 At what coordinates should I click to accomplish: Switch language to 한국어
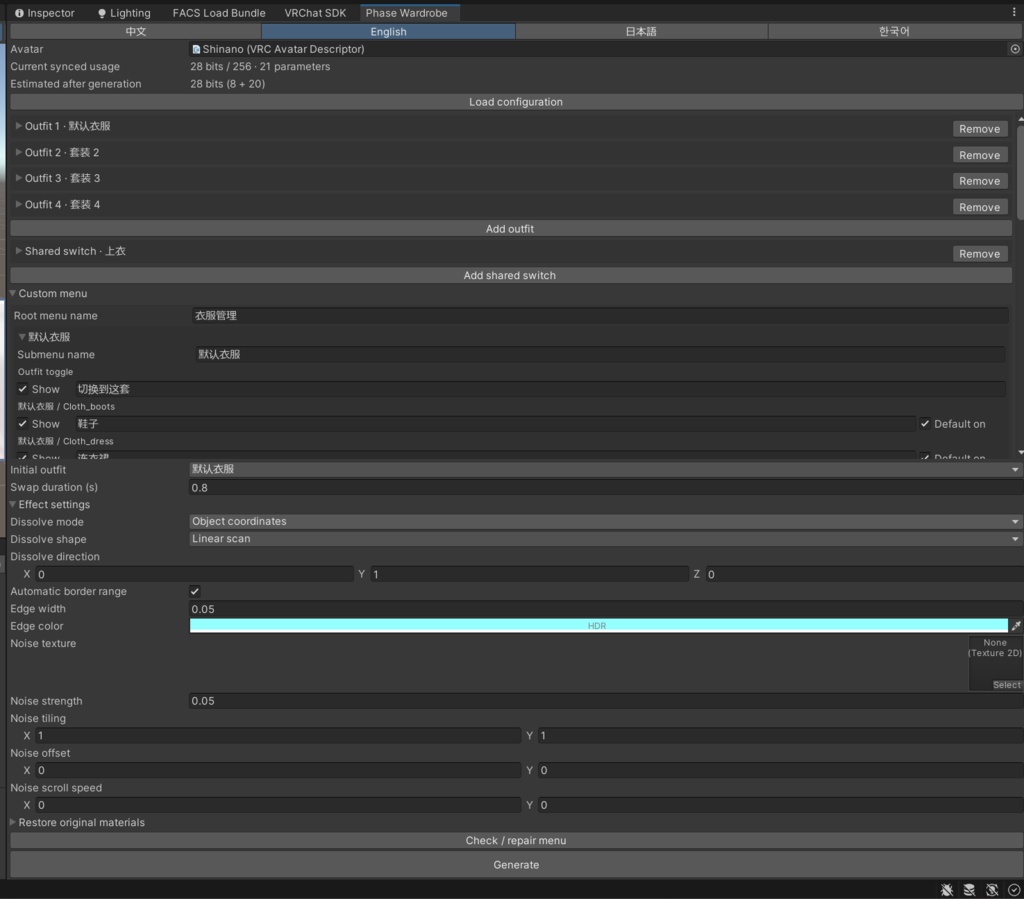895,31
